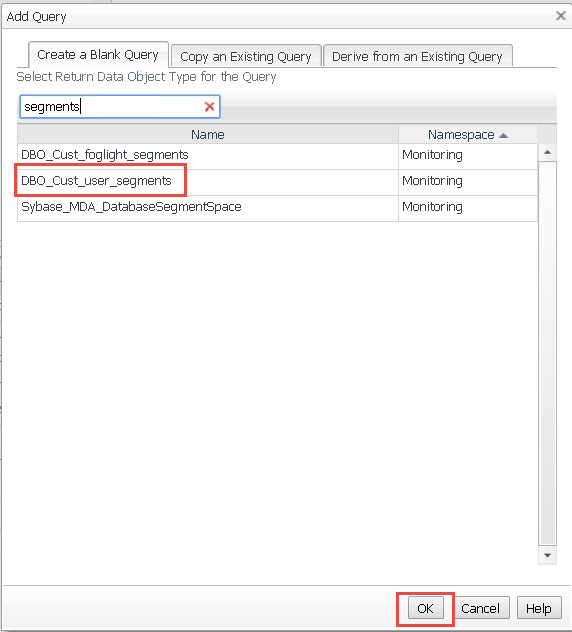
Task: Click the vertical scrollbar track
Action: click(547, 353)
